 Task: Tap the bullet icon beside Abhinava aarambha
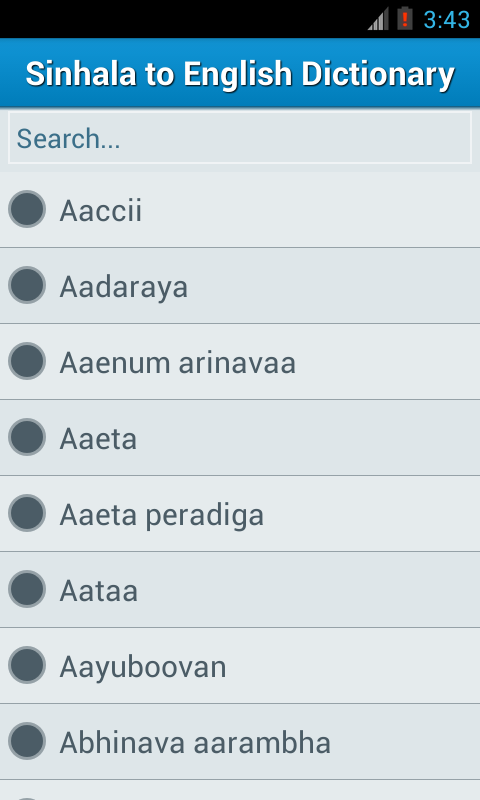tap(27, 741)
